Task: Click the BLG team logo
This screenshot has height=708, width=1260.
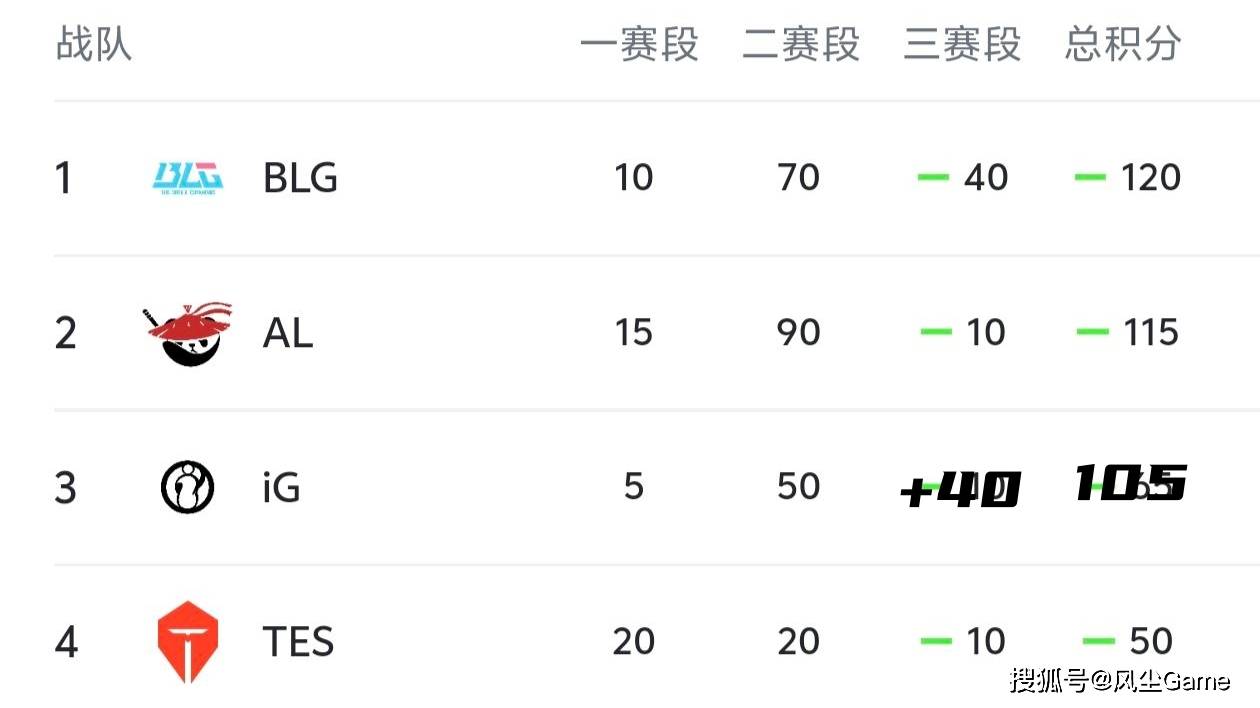Action: pos(188,178)
